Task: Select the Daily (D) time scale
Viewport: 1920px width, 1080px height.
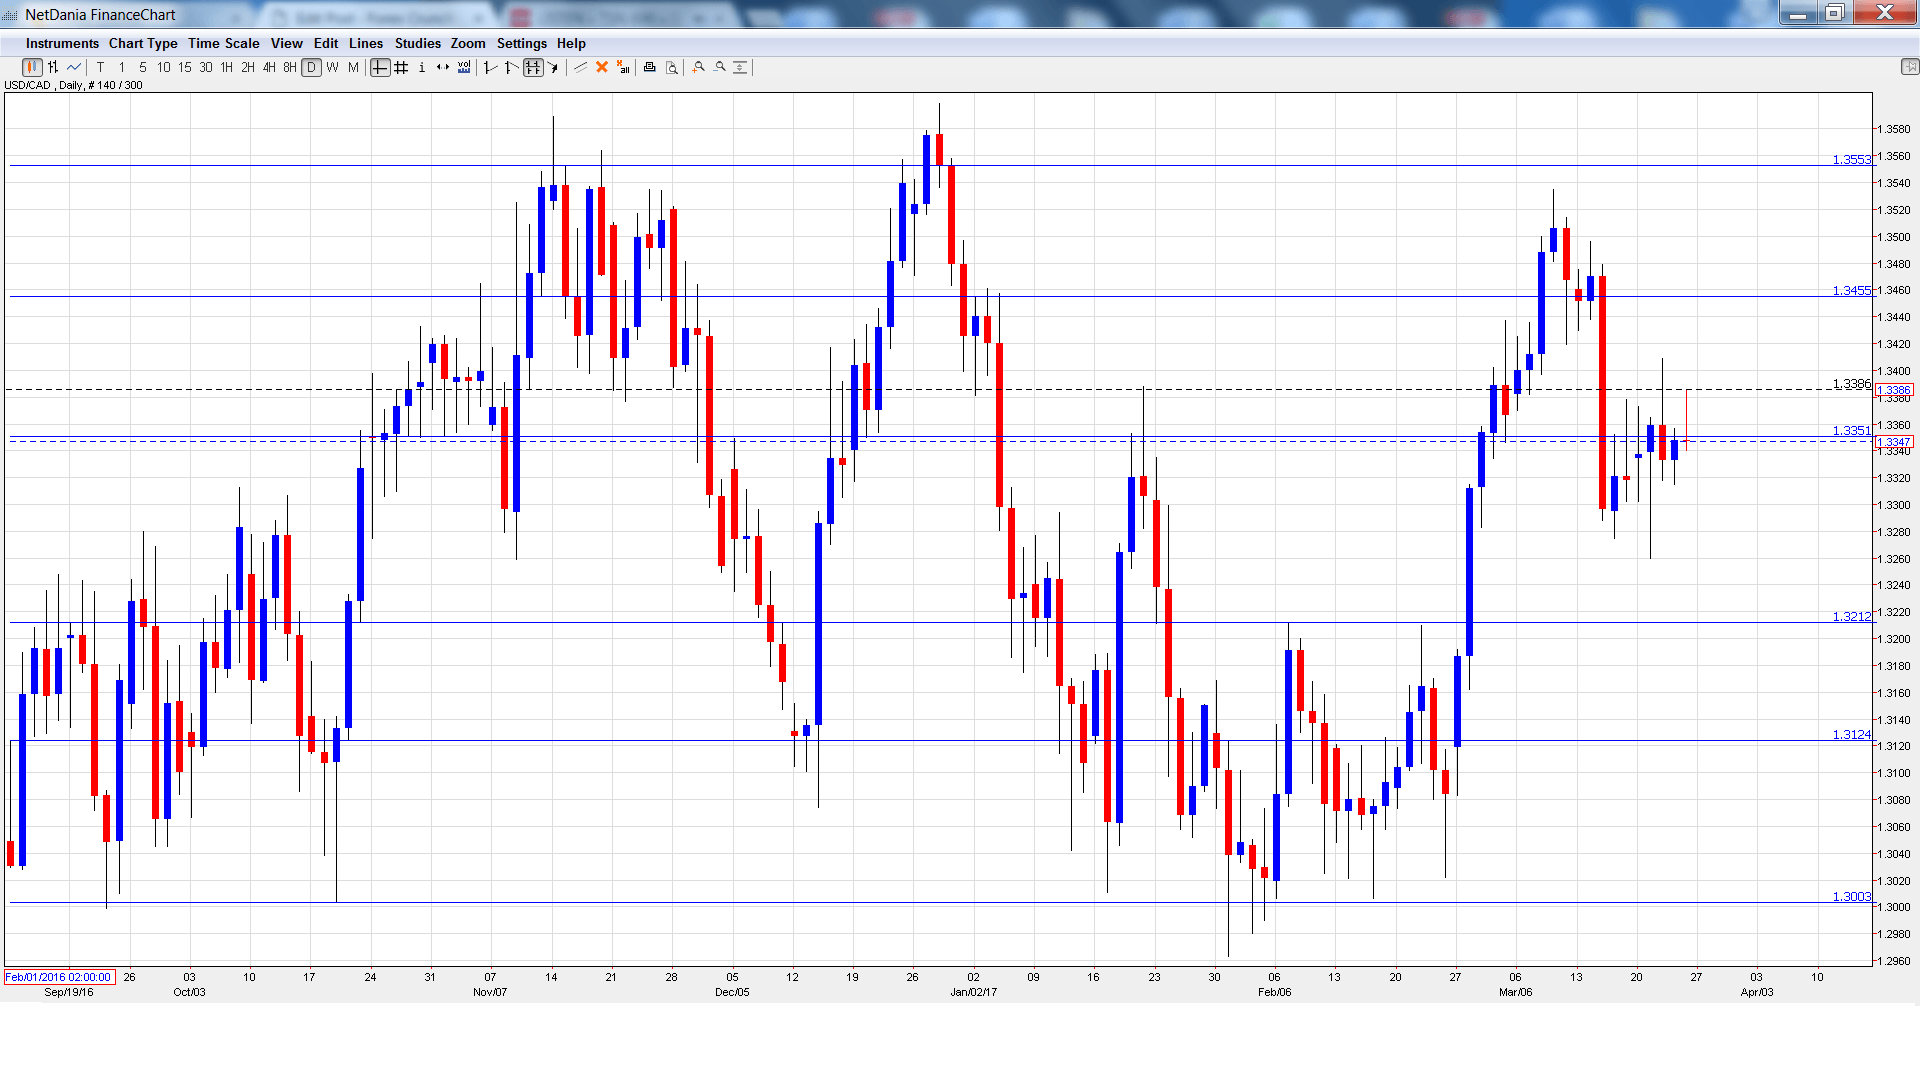Action: [x=311, y=67]
